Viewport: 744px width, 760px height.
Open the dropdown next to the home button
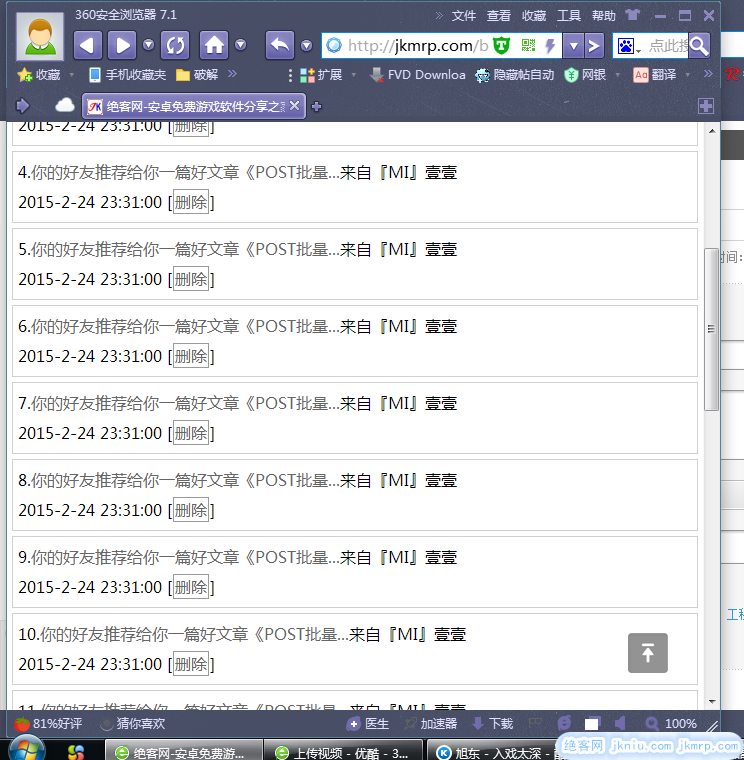(240, 45)
